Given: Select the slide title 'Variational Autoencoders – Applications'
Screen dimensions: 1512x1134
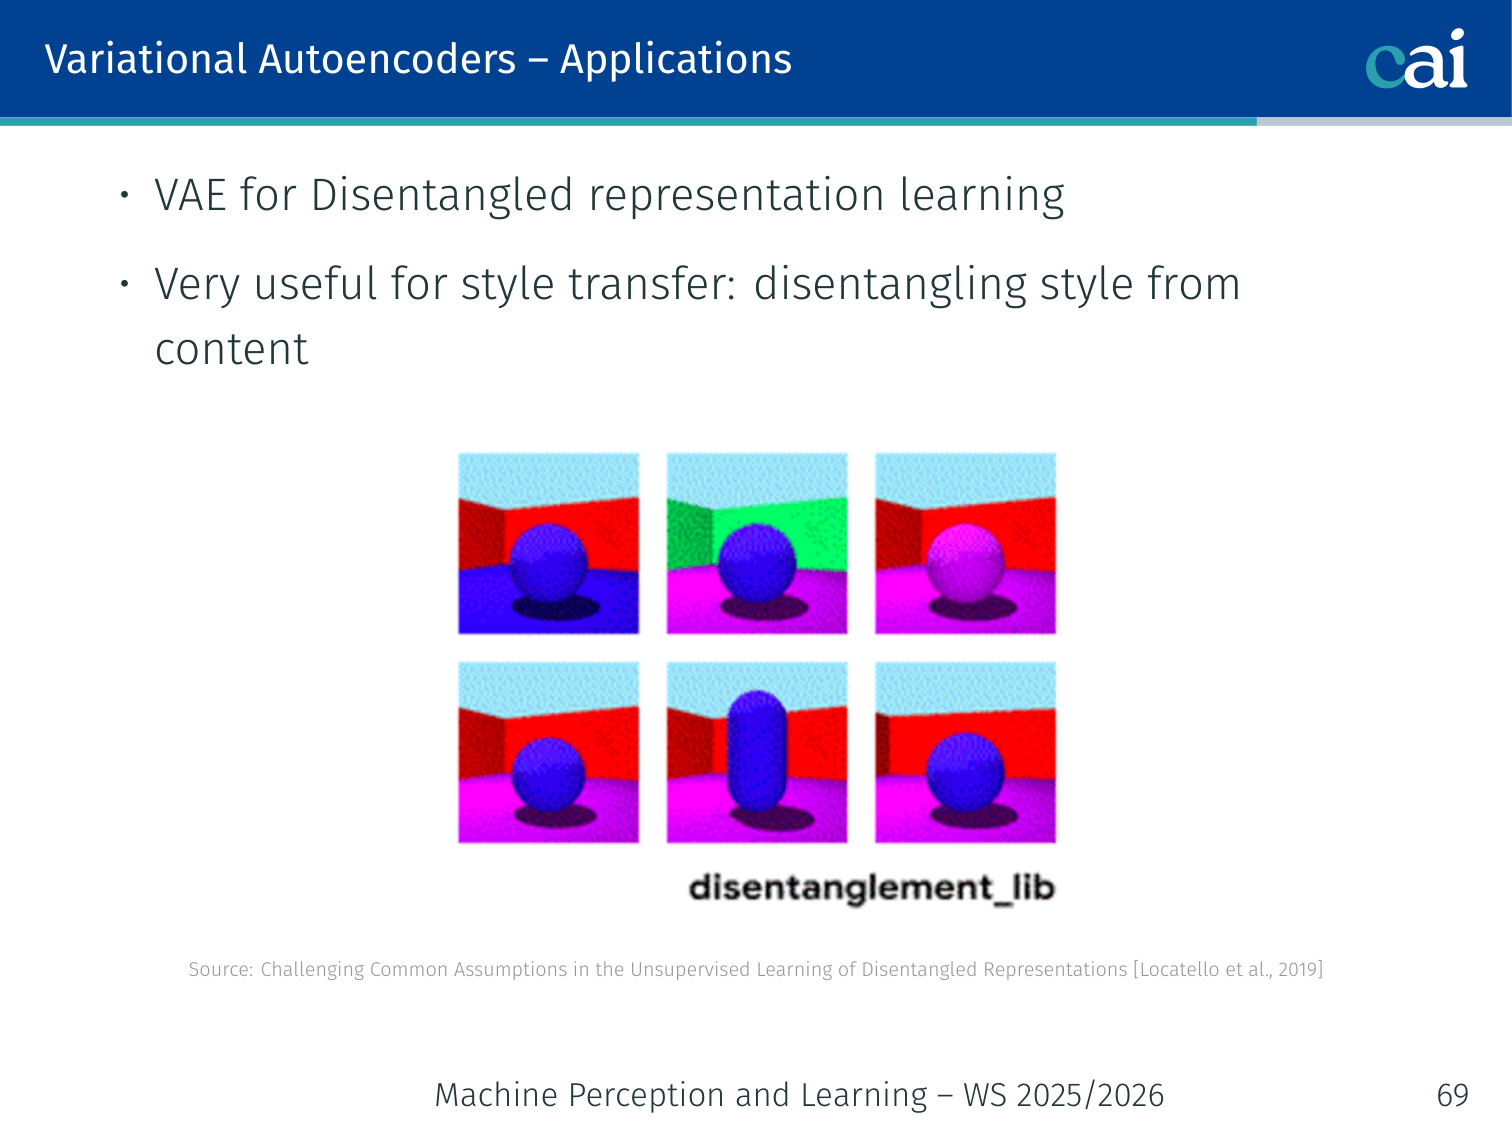Looking at the screenshot, I should pyautogui.click(x=418, y=60).
